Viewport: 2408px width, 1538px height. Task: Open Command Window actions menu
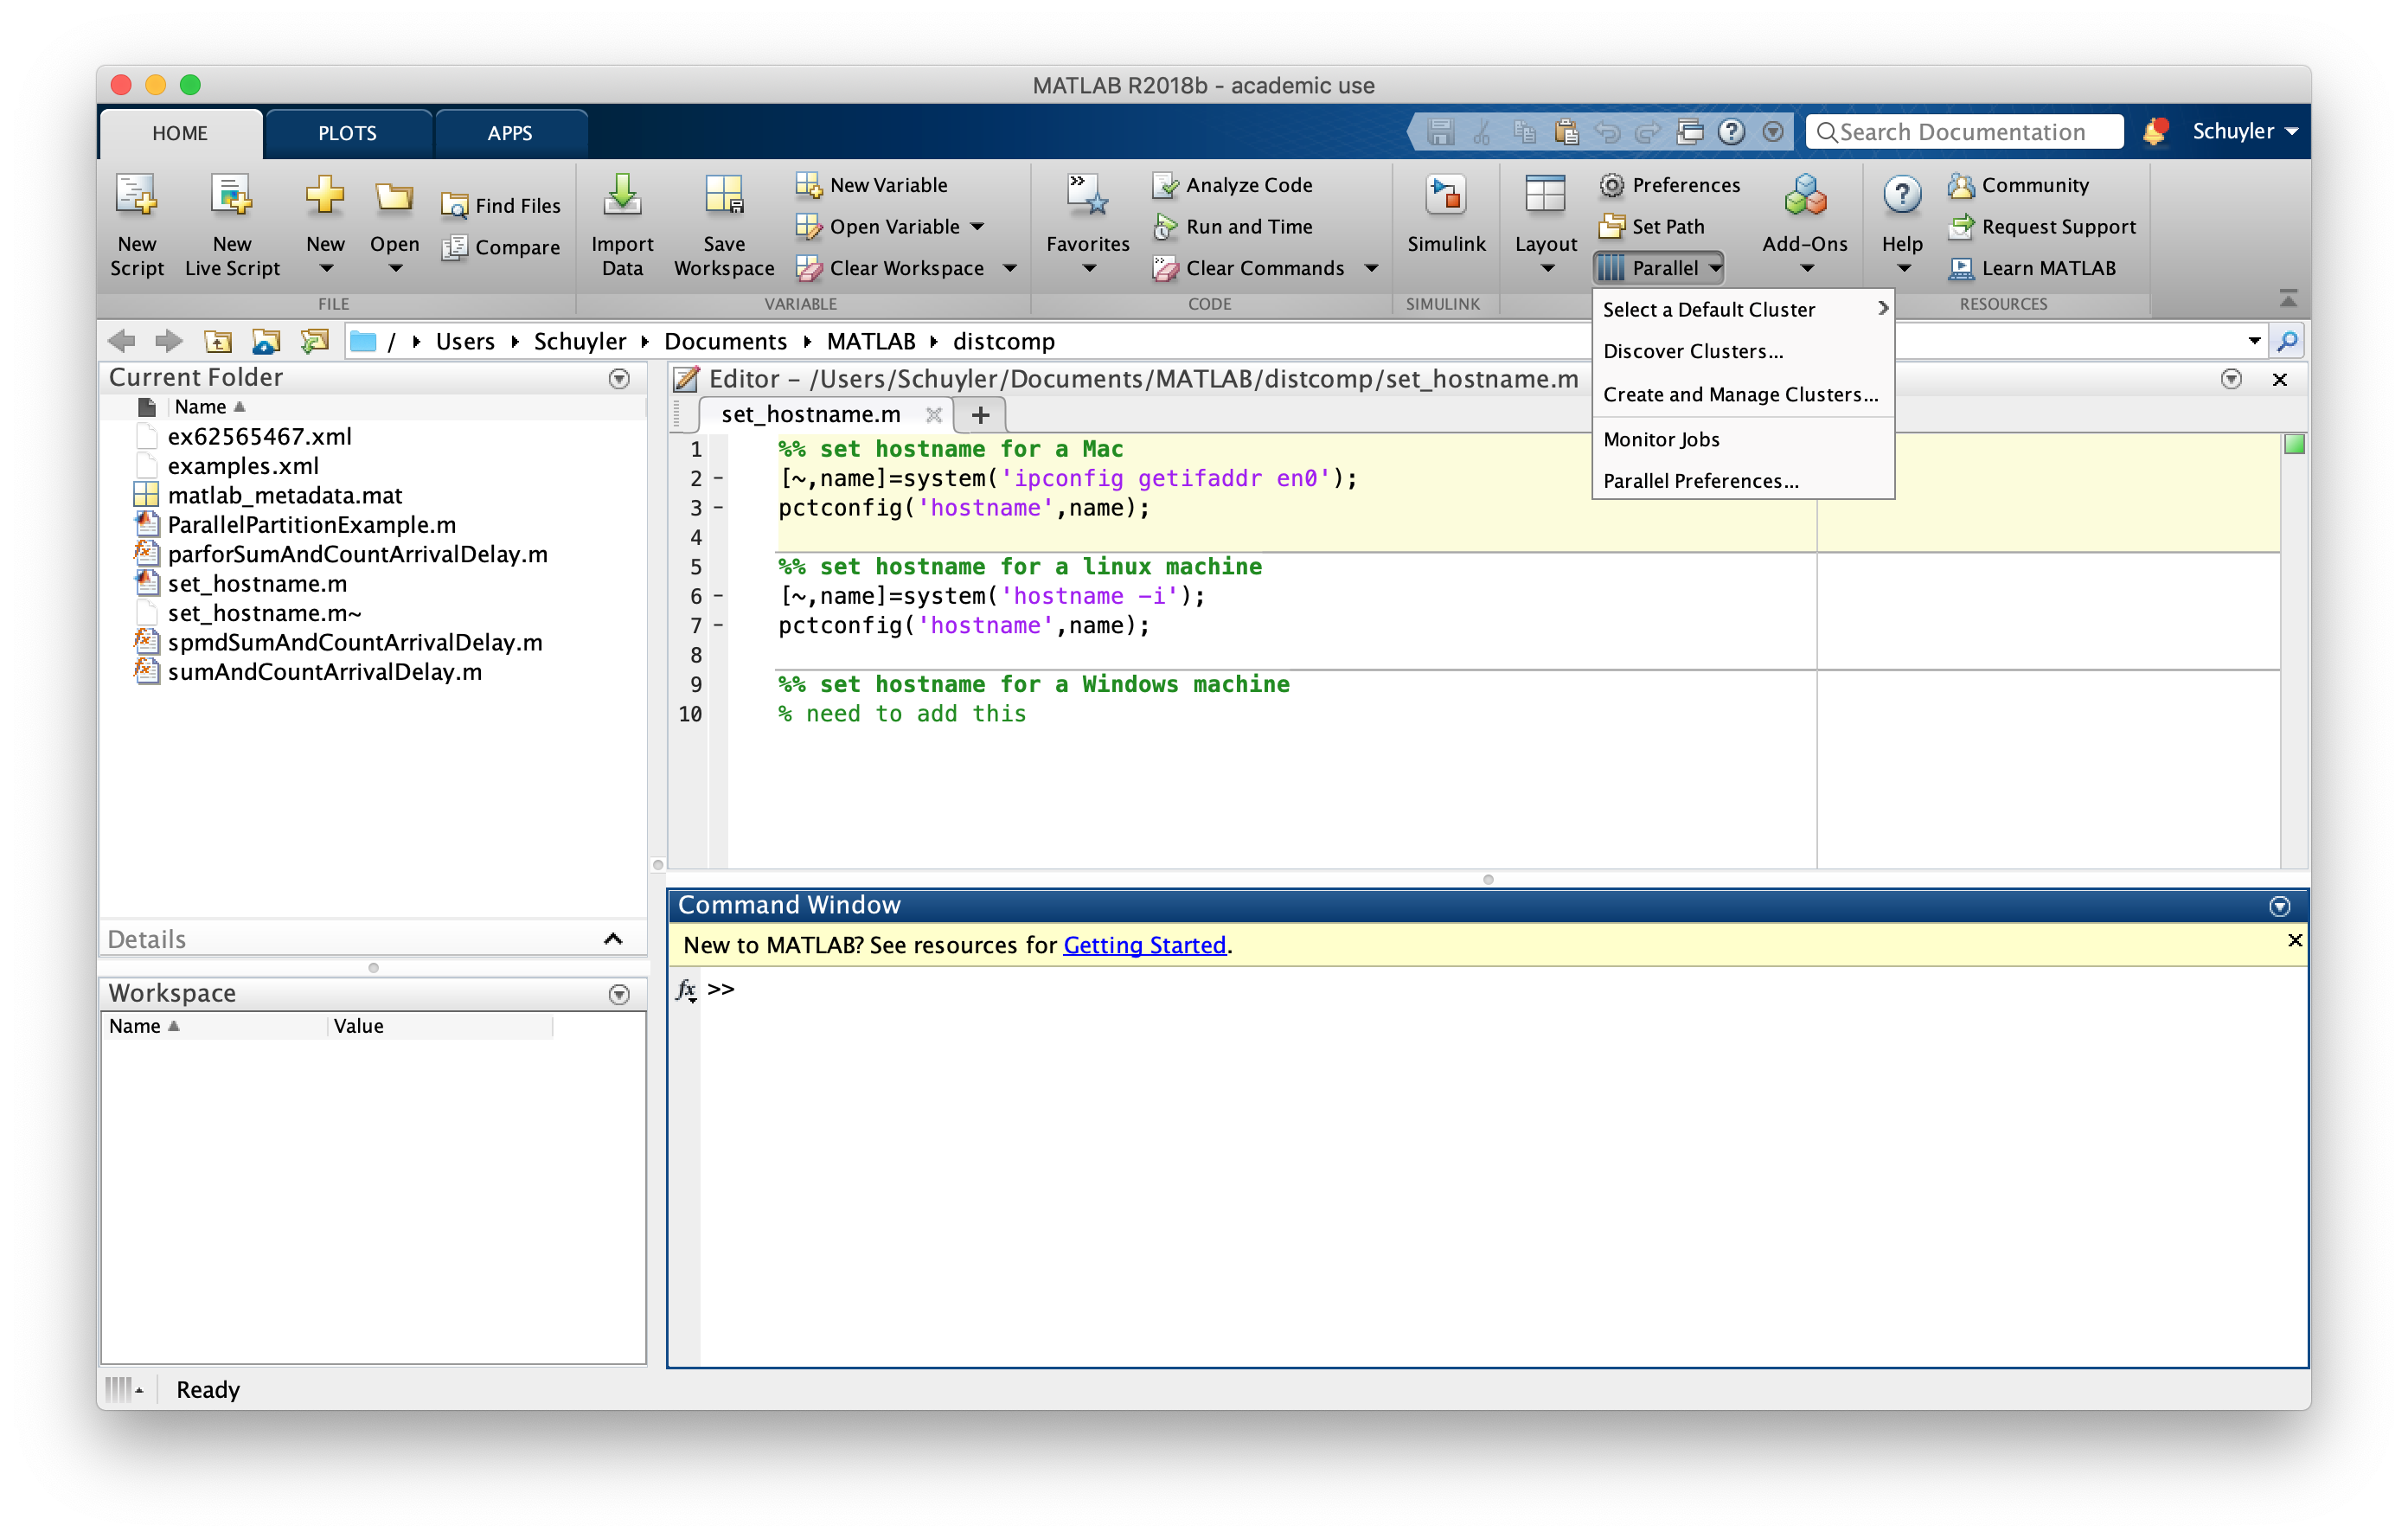point(2280,907)
